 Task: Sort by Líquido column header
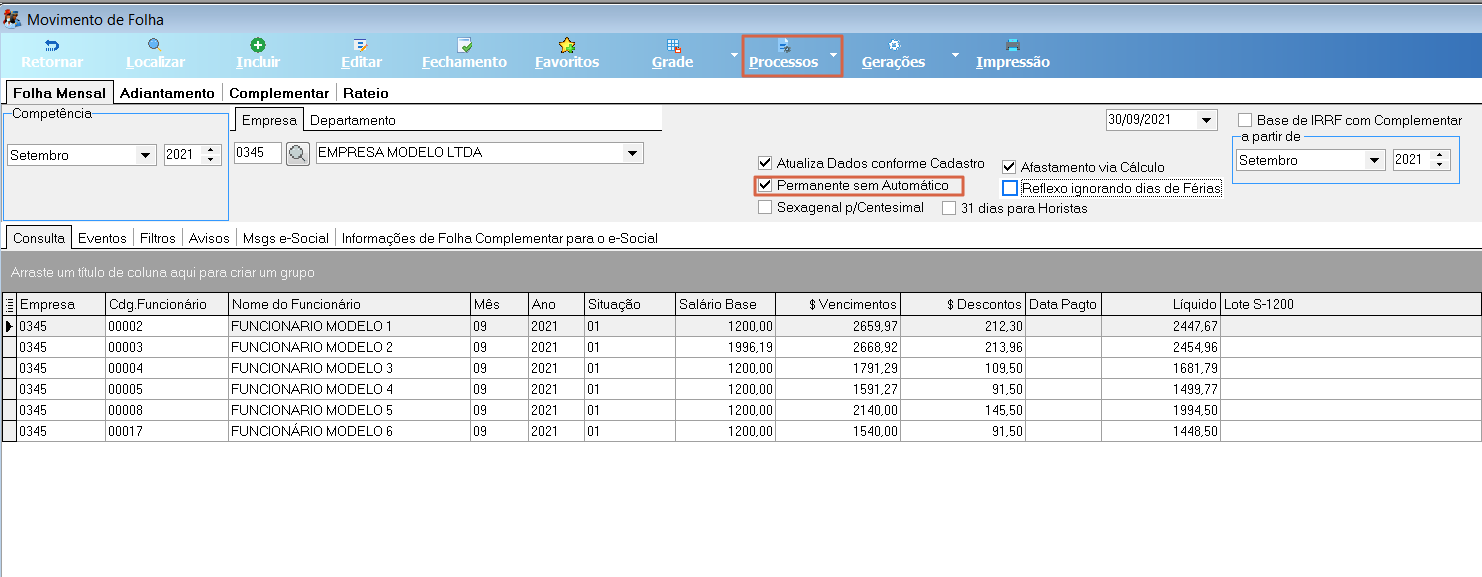click(x=1160, y=304)
